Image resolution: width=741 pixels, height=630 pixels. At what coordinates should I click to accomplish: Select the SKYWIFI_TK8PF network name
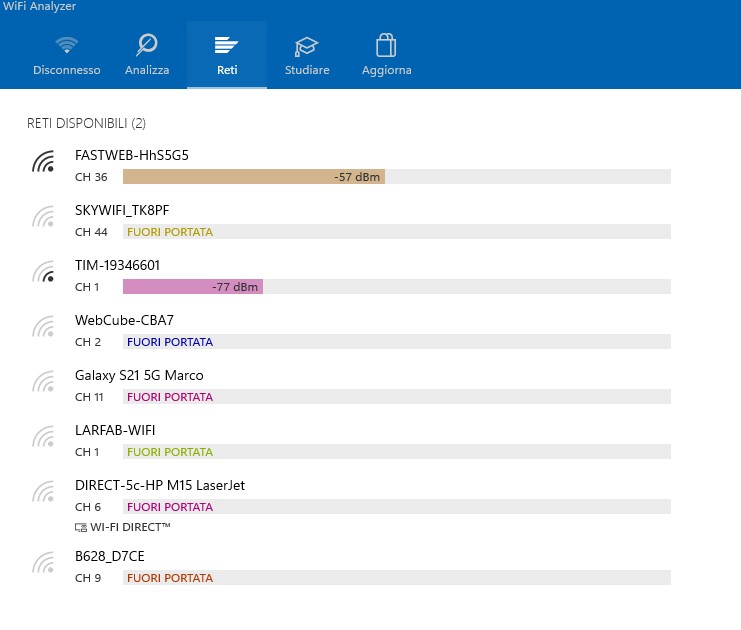122,210
